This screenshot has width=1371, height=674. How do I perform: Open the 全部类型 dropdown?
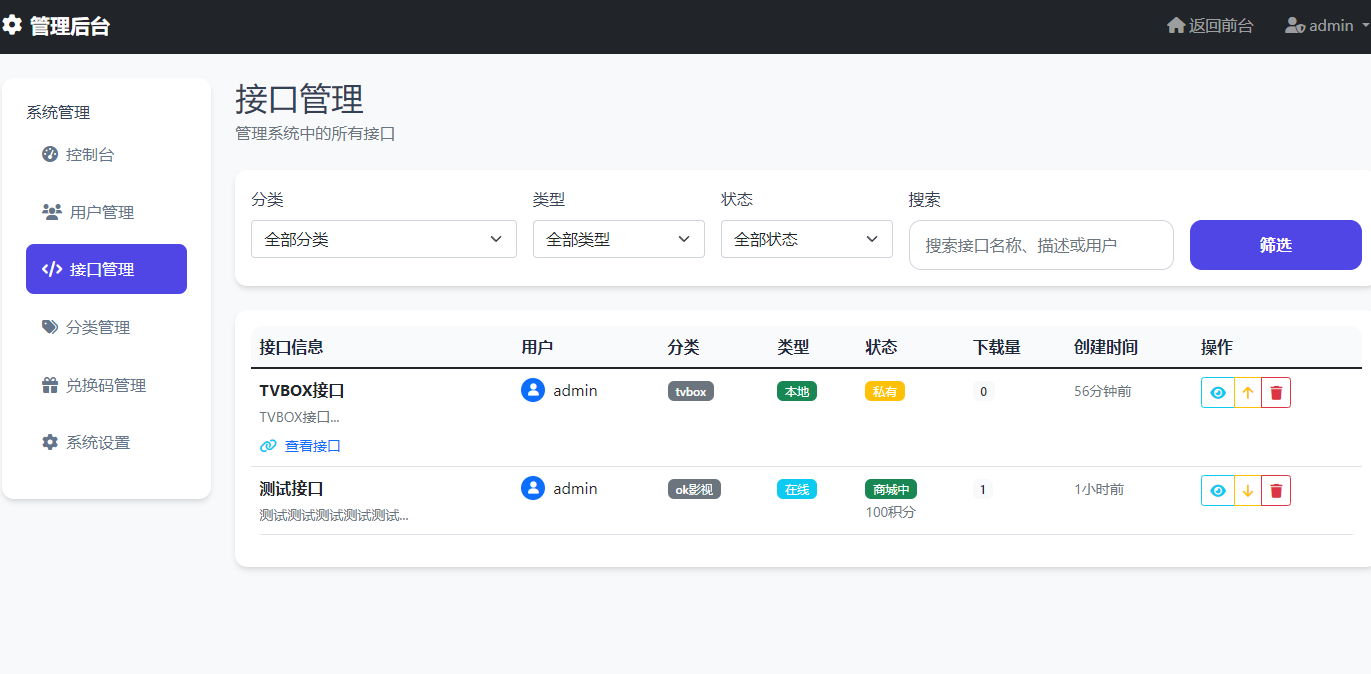point(618,239)
